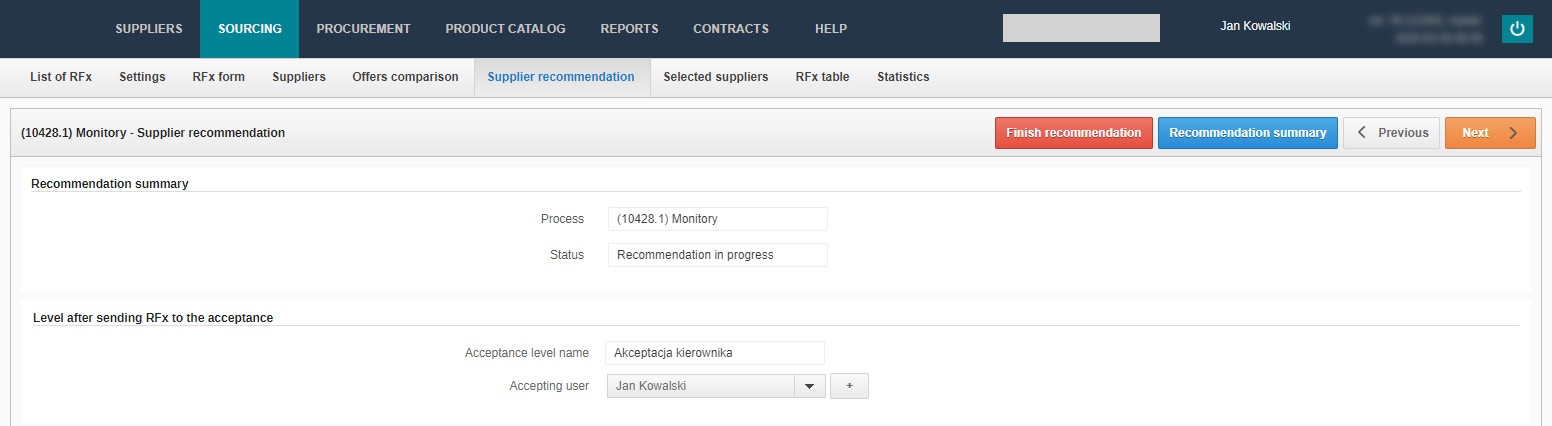
Task: Click the search box in header
Action: [1081, 28]
